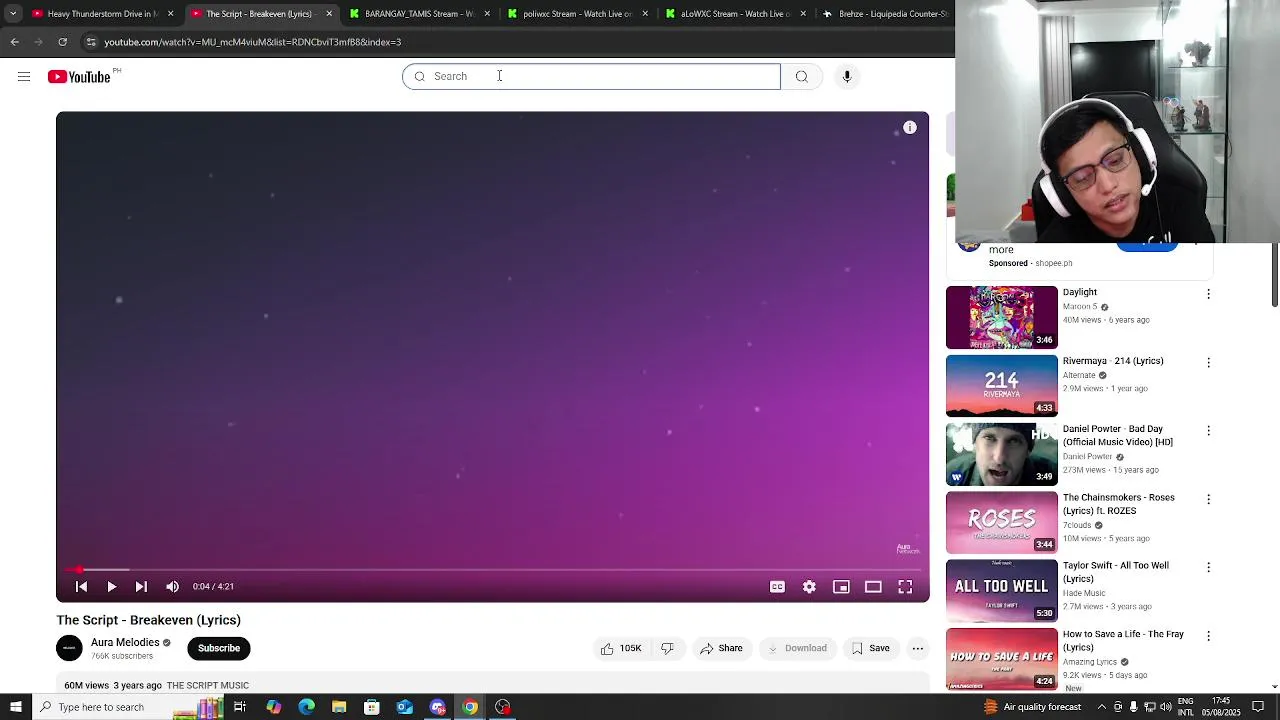This screenshot has height=720, width=1280.
Task: Skip to previous video in player
Action: point(82,587)
